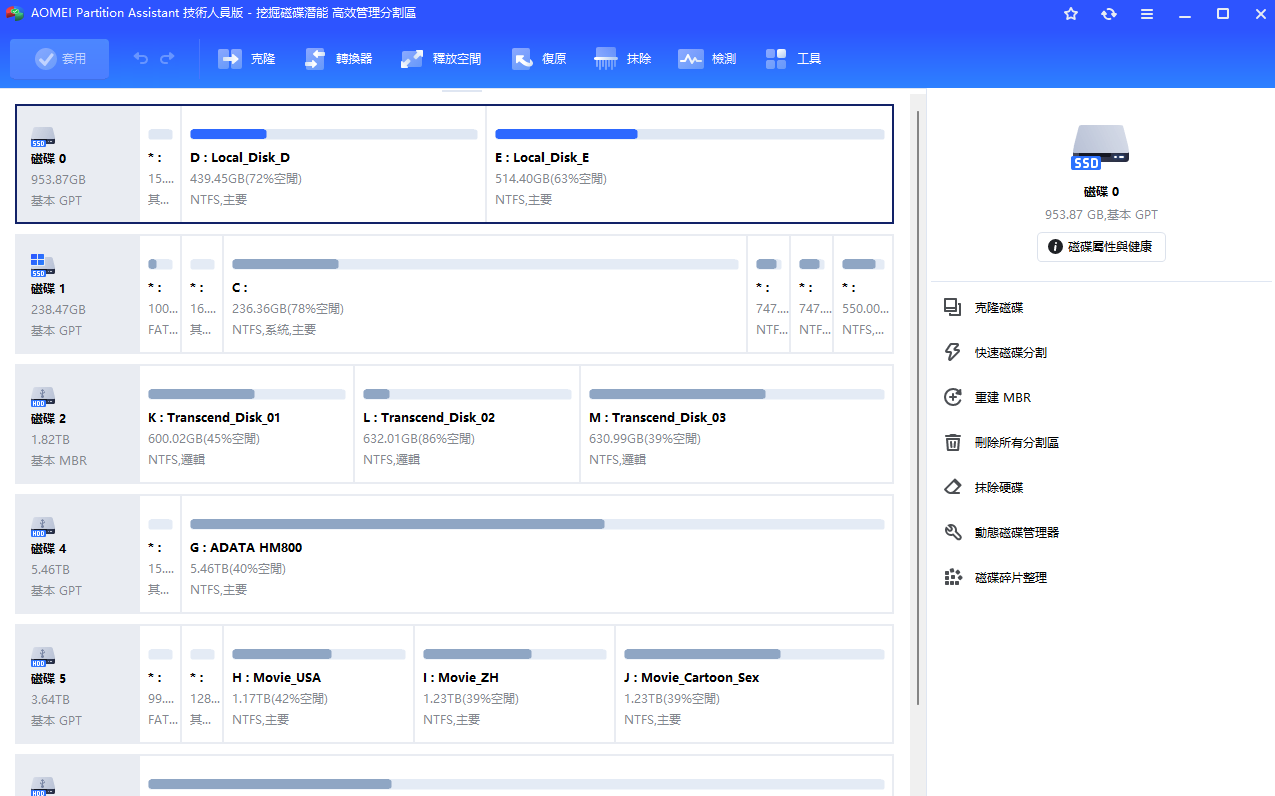1275x796 pixels.
Task: Click the "磁碟 0" title in the right panel
Action: 1101,192
